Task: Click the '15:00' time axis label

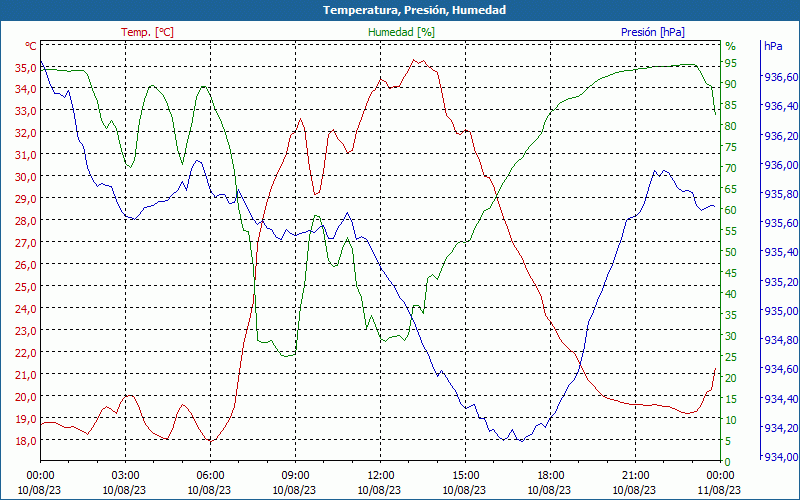Action: [x=465, y=476]
